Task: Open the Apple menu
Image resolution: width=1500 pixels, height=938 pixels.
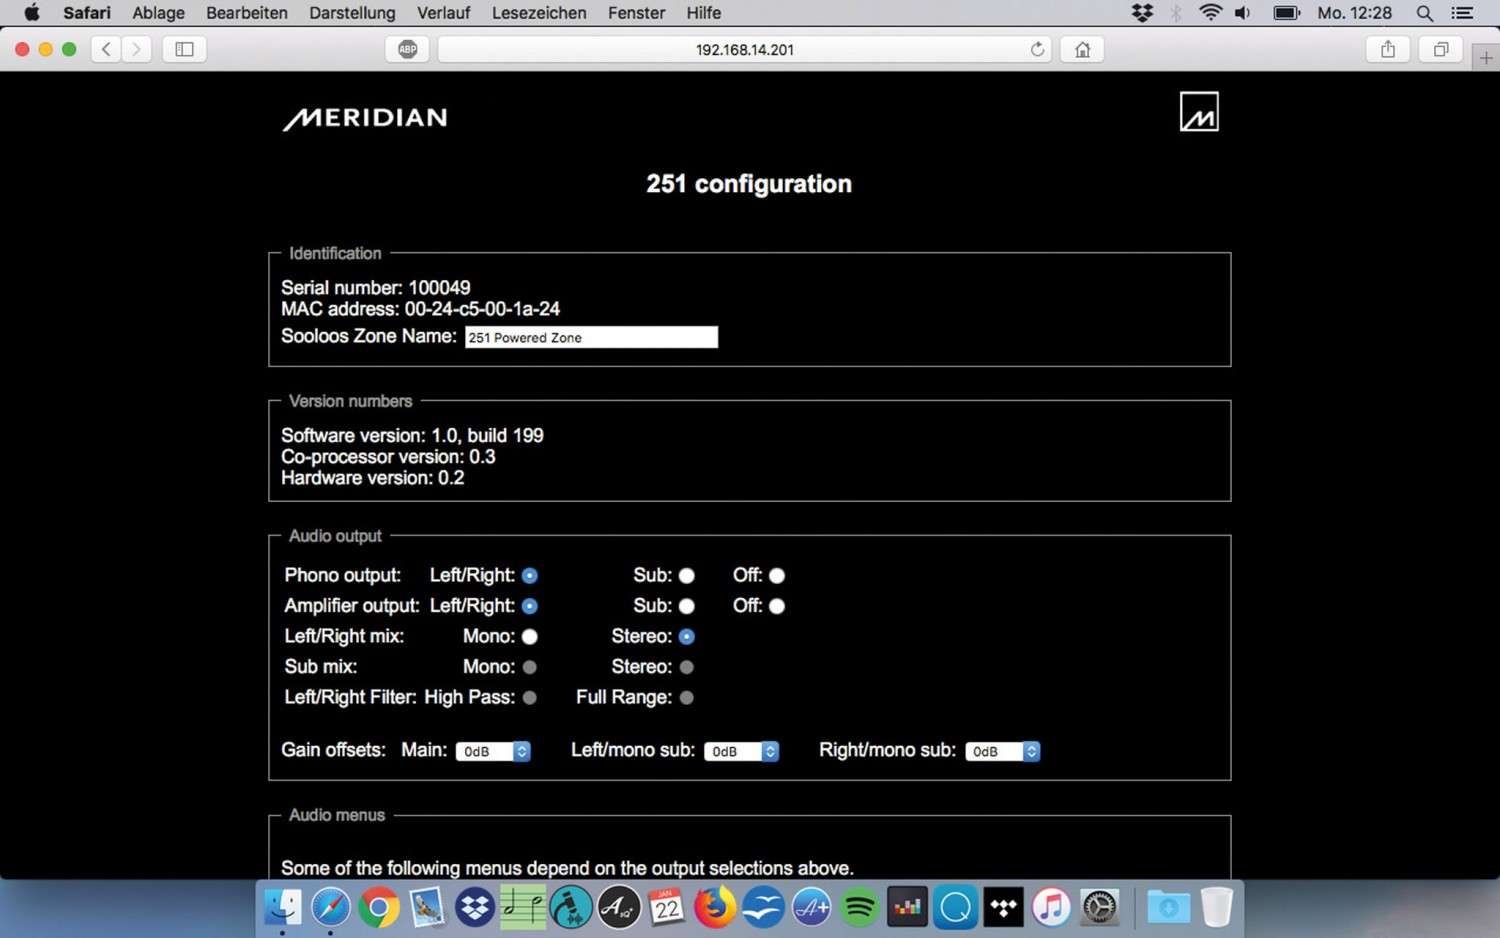Action: coord(31,13)
